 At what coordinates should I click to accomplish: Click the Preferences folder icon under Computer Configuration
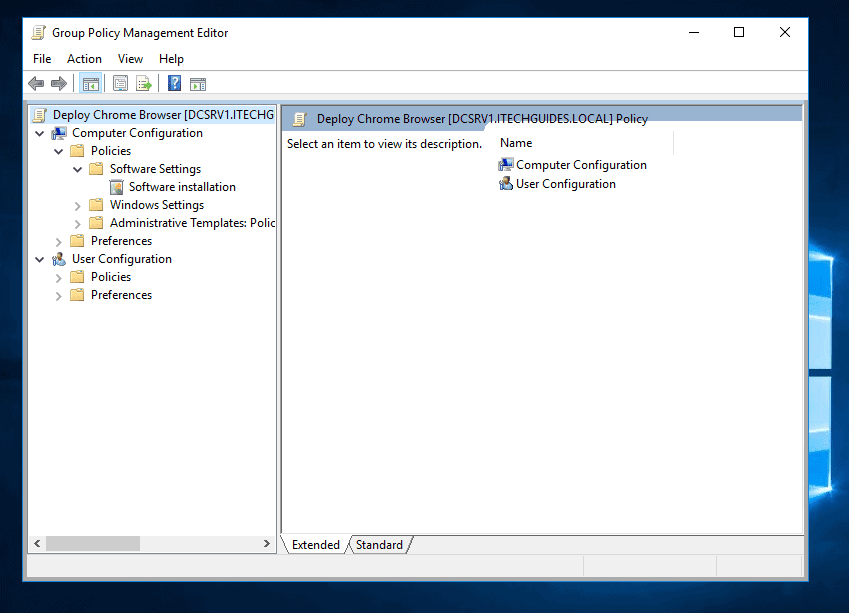pos(77,240)
